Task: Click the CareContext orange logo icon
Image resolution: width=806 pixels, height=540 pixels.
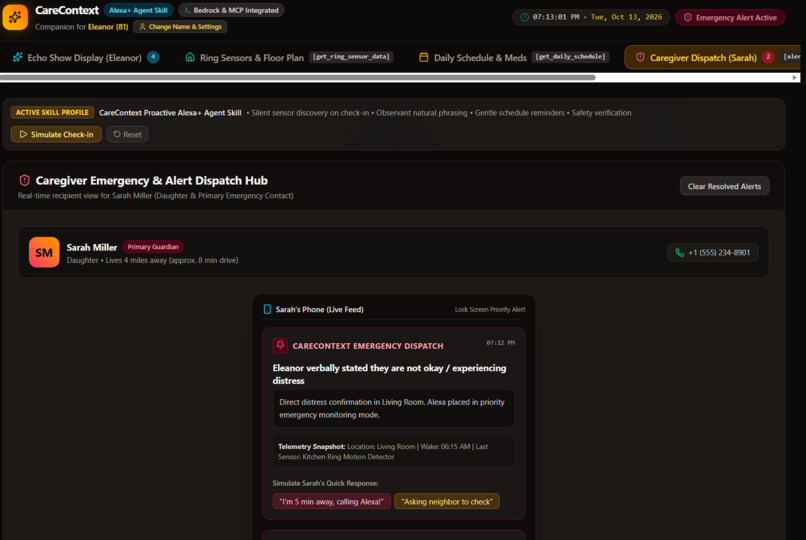Action: [x=15, y=17]
